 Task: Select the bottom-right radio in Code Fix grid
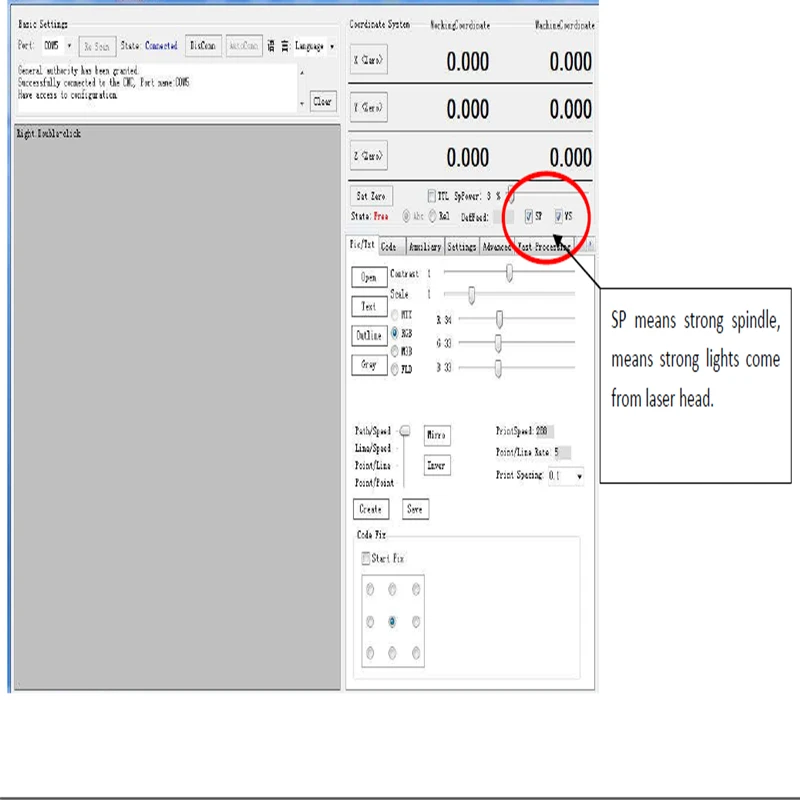tap(416, 653)
